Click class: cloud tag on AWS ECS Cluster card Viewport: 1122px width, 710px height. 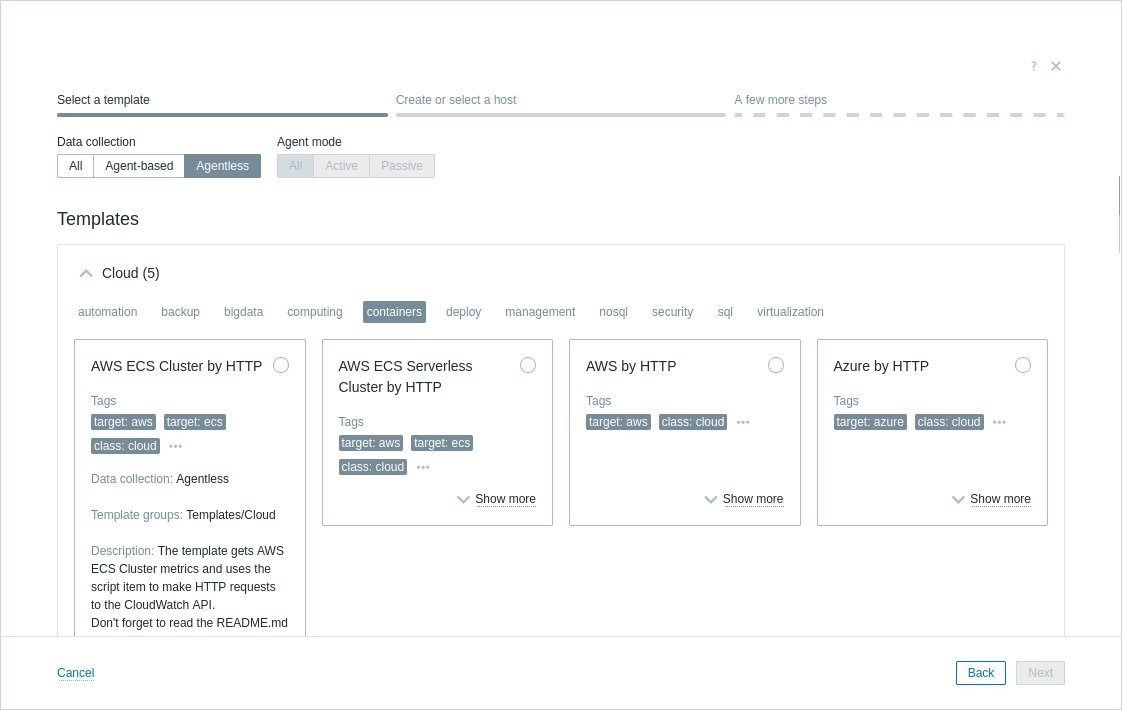(125, 446)
